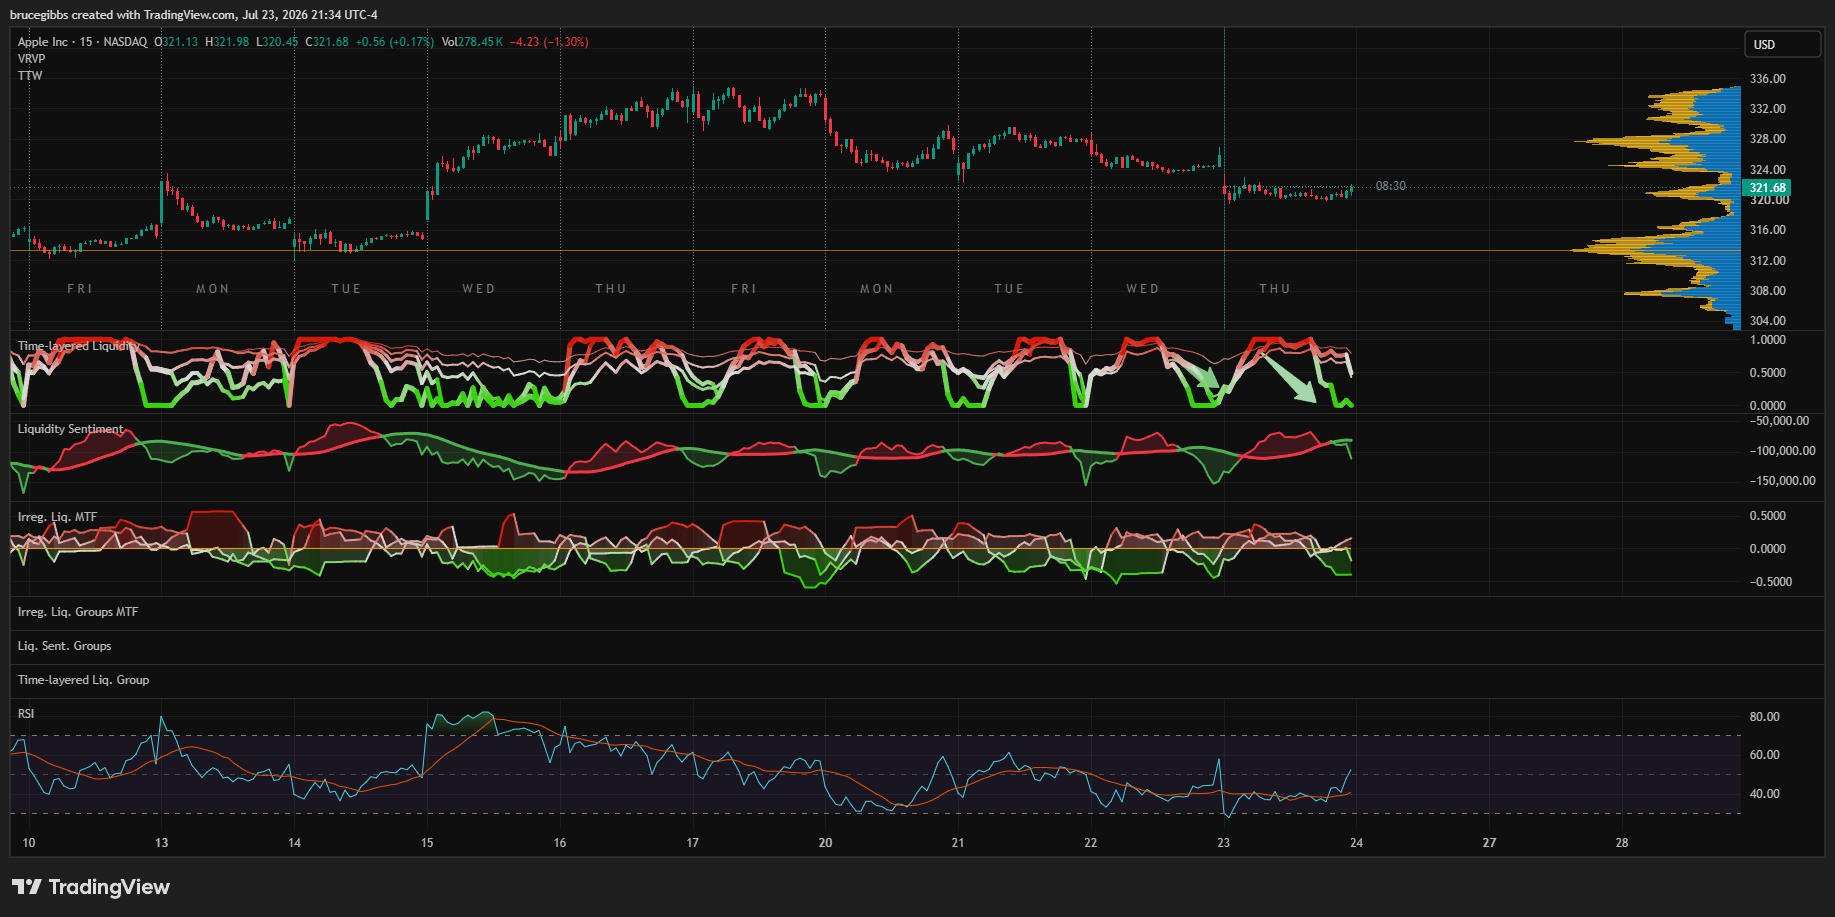This screenshot has width=1835, height=917.
Task: Click the 324.00 price axis label
Action: (1767, 170)
